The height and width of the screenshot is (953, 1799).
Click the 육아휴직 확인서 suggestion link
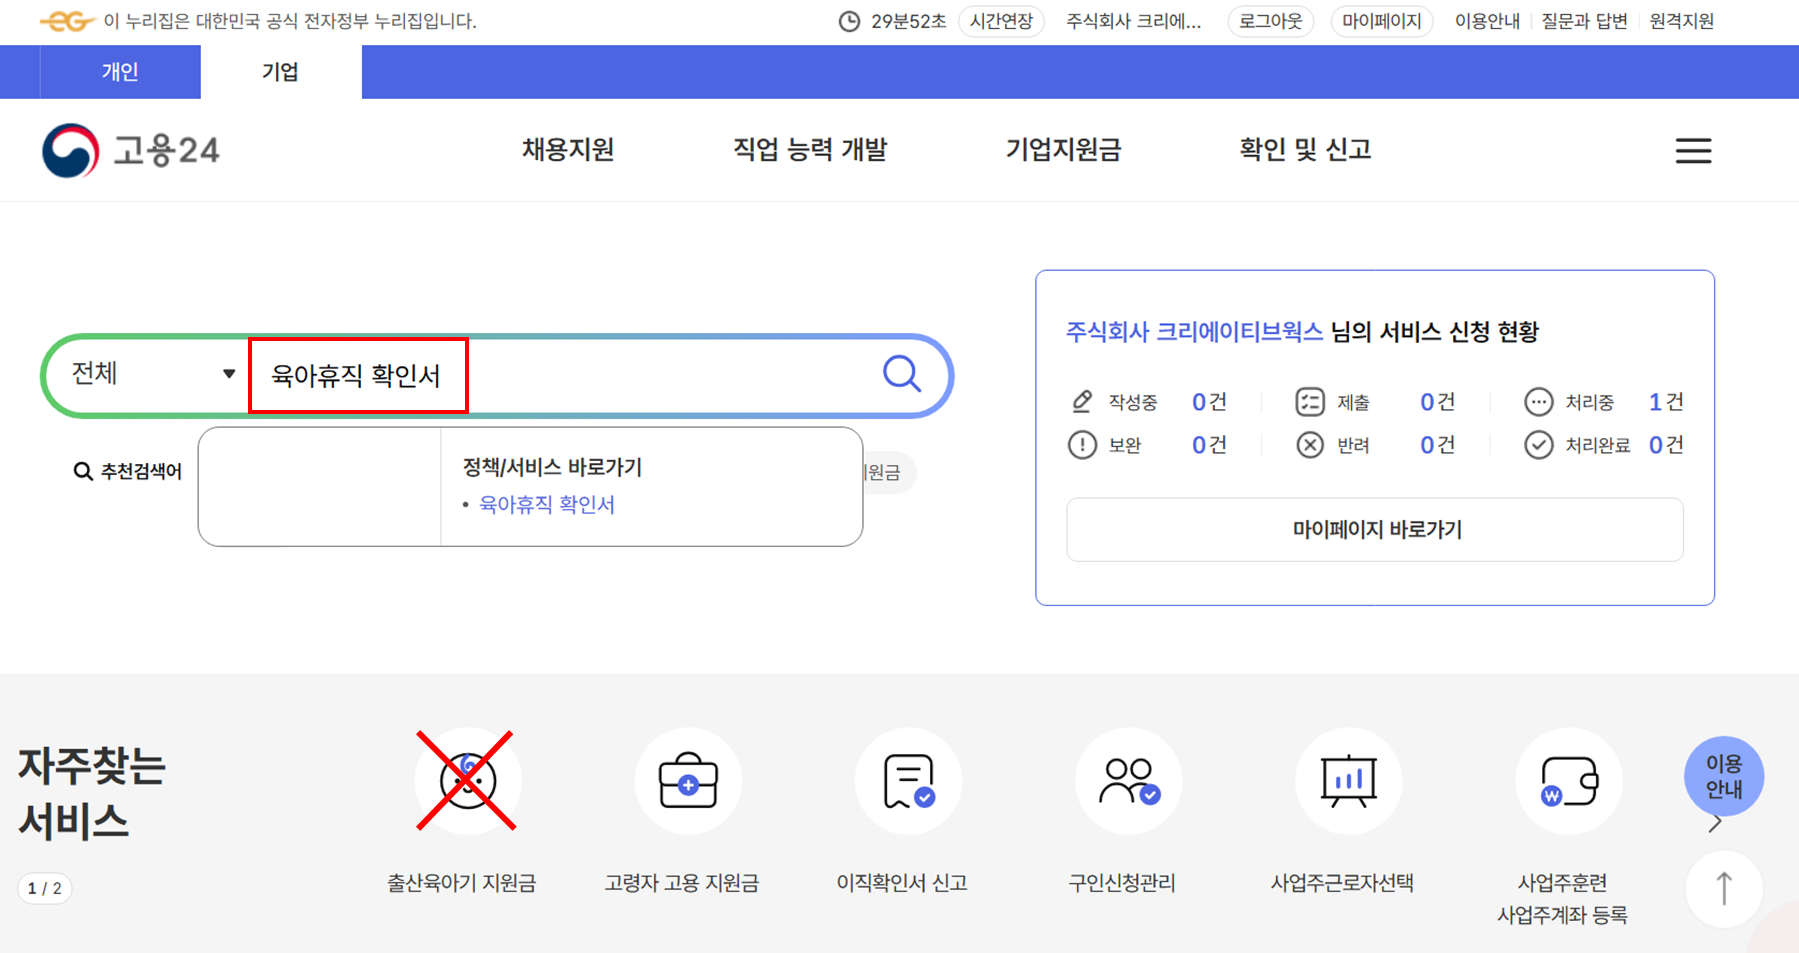pos(547,504)
